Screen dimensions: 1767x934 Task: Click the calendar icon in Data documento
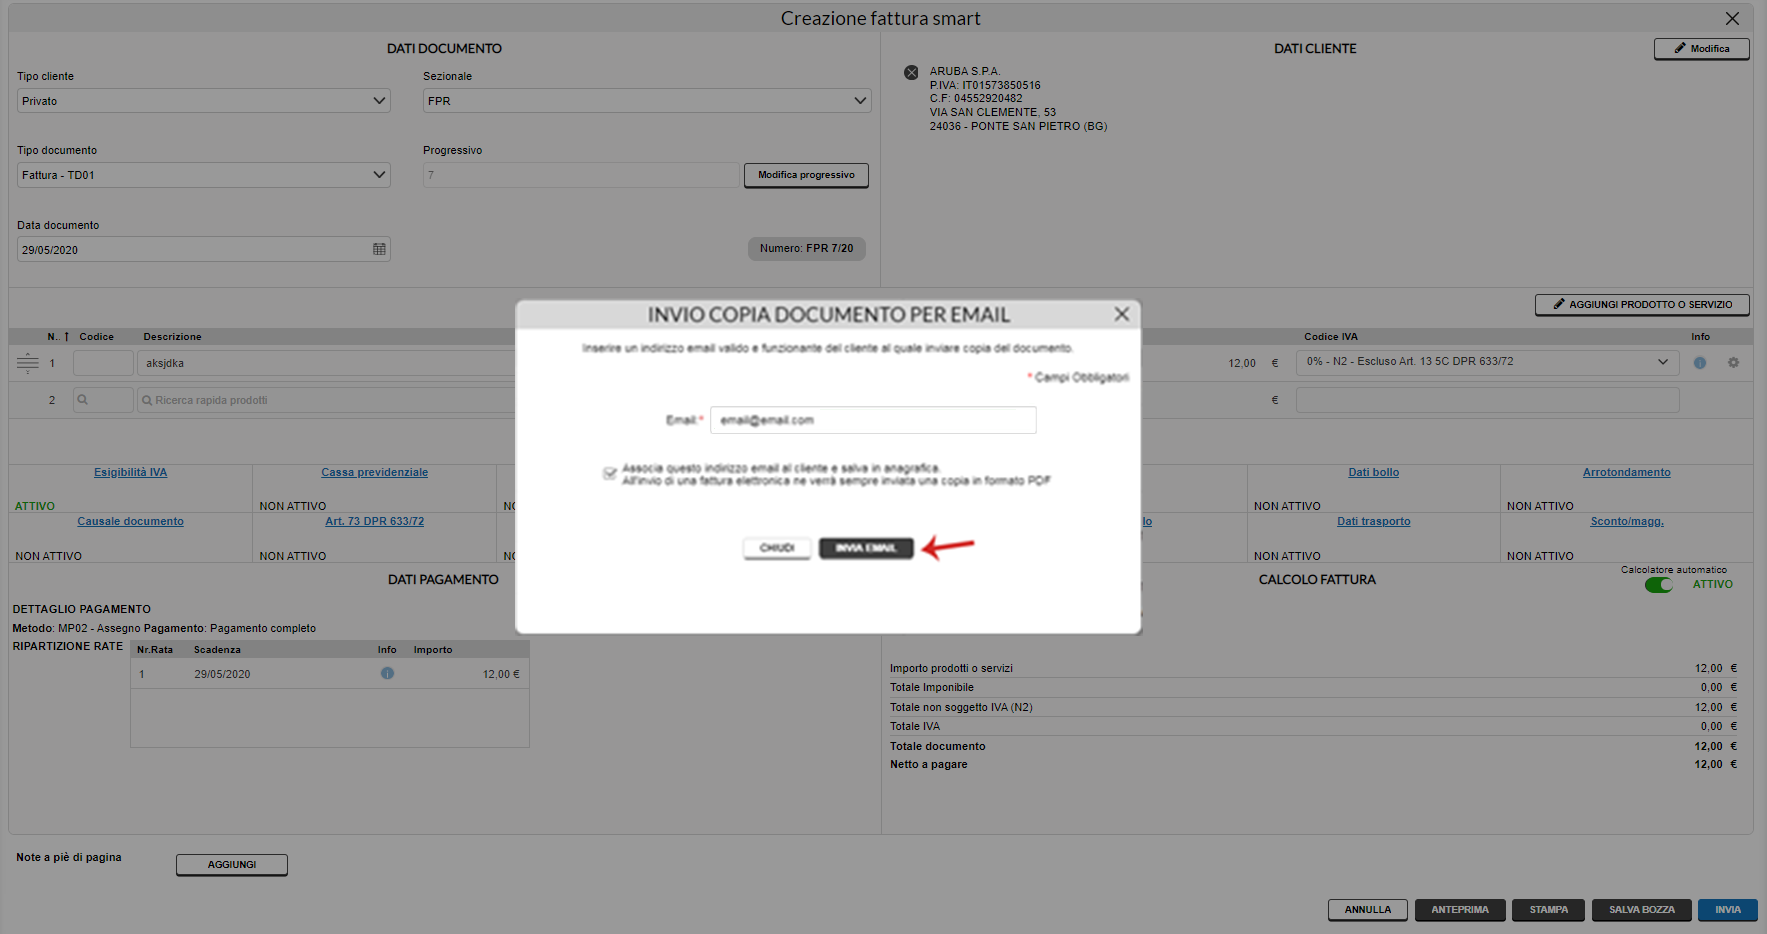(x=379, y=249)
